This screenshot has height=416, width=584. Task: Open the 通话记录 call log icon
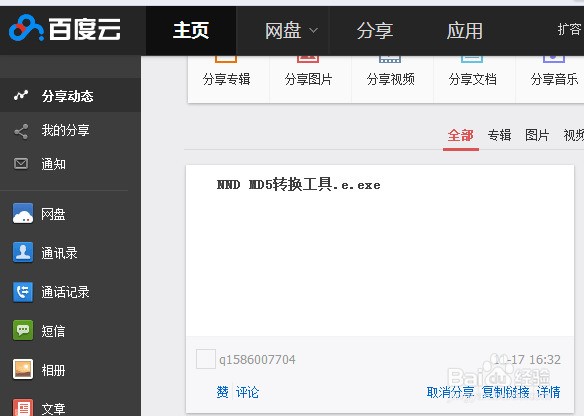coord(23,292)
